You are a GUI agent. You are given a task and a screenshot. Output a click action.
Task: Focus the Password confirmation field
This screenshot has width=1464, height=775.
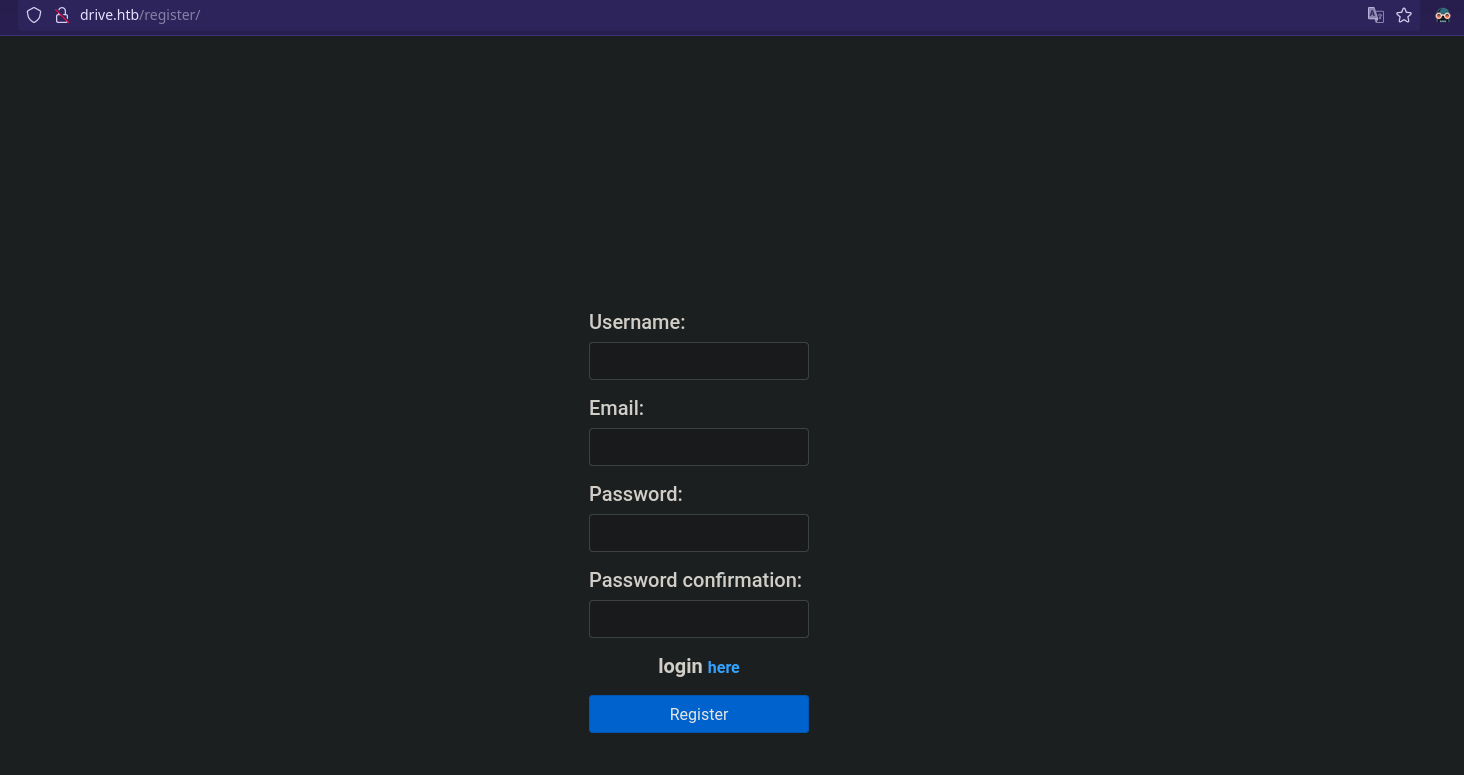[x=698, y=619]
